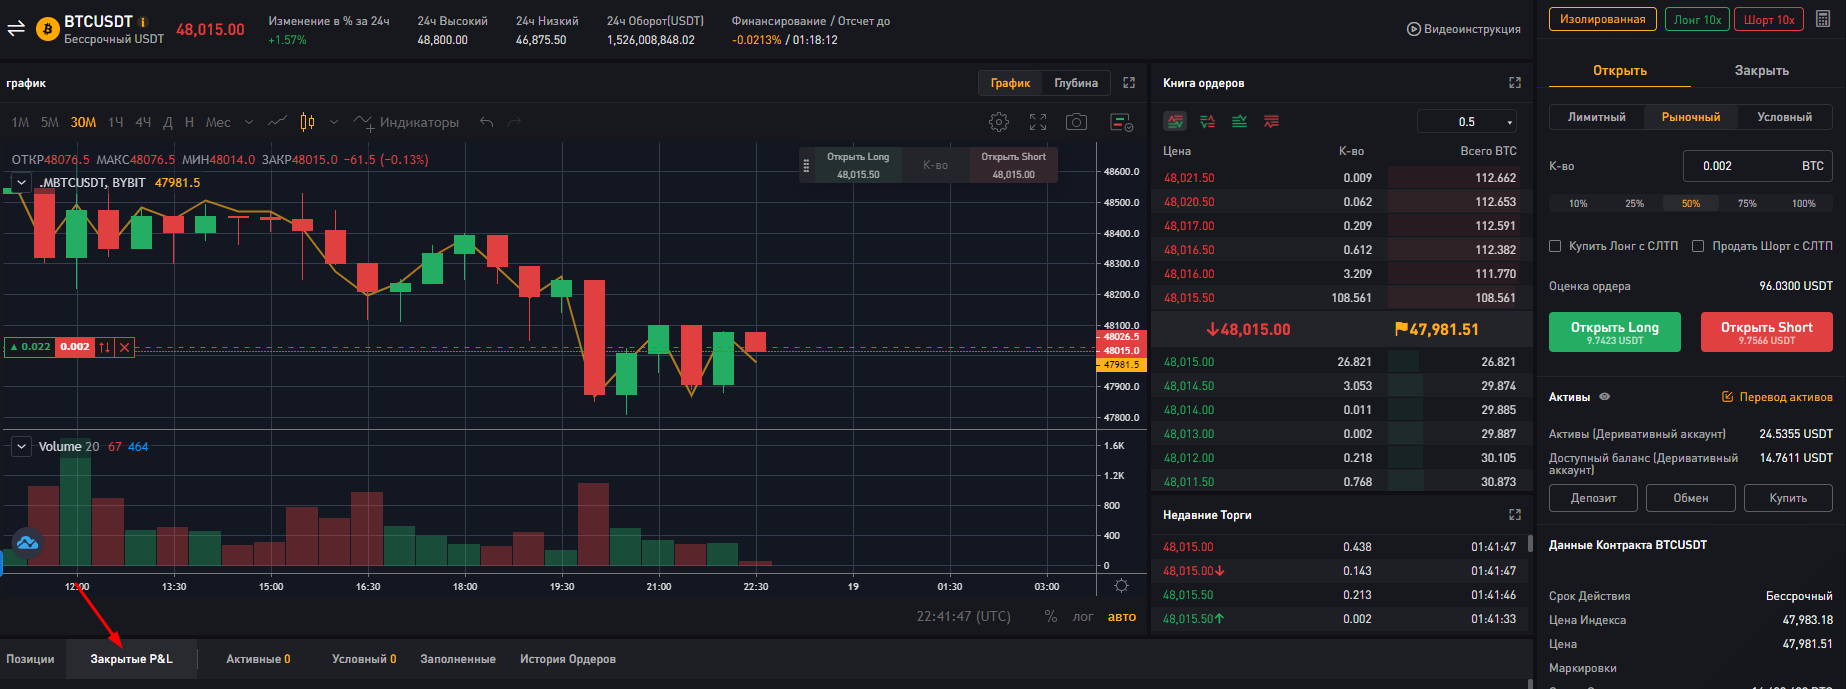Click the cloud save icon on the chart

click(27, 542)
